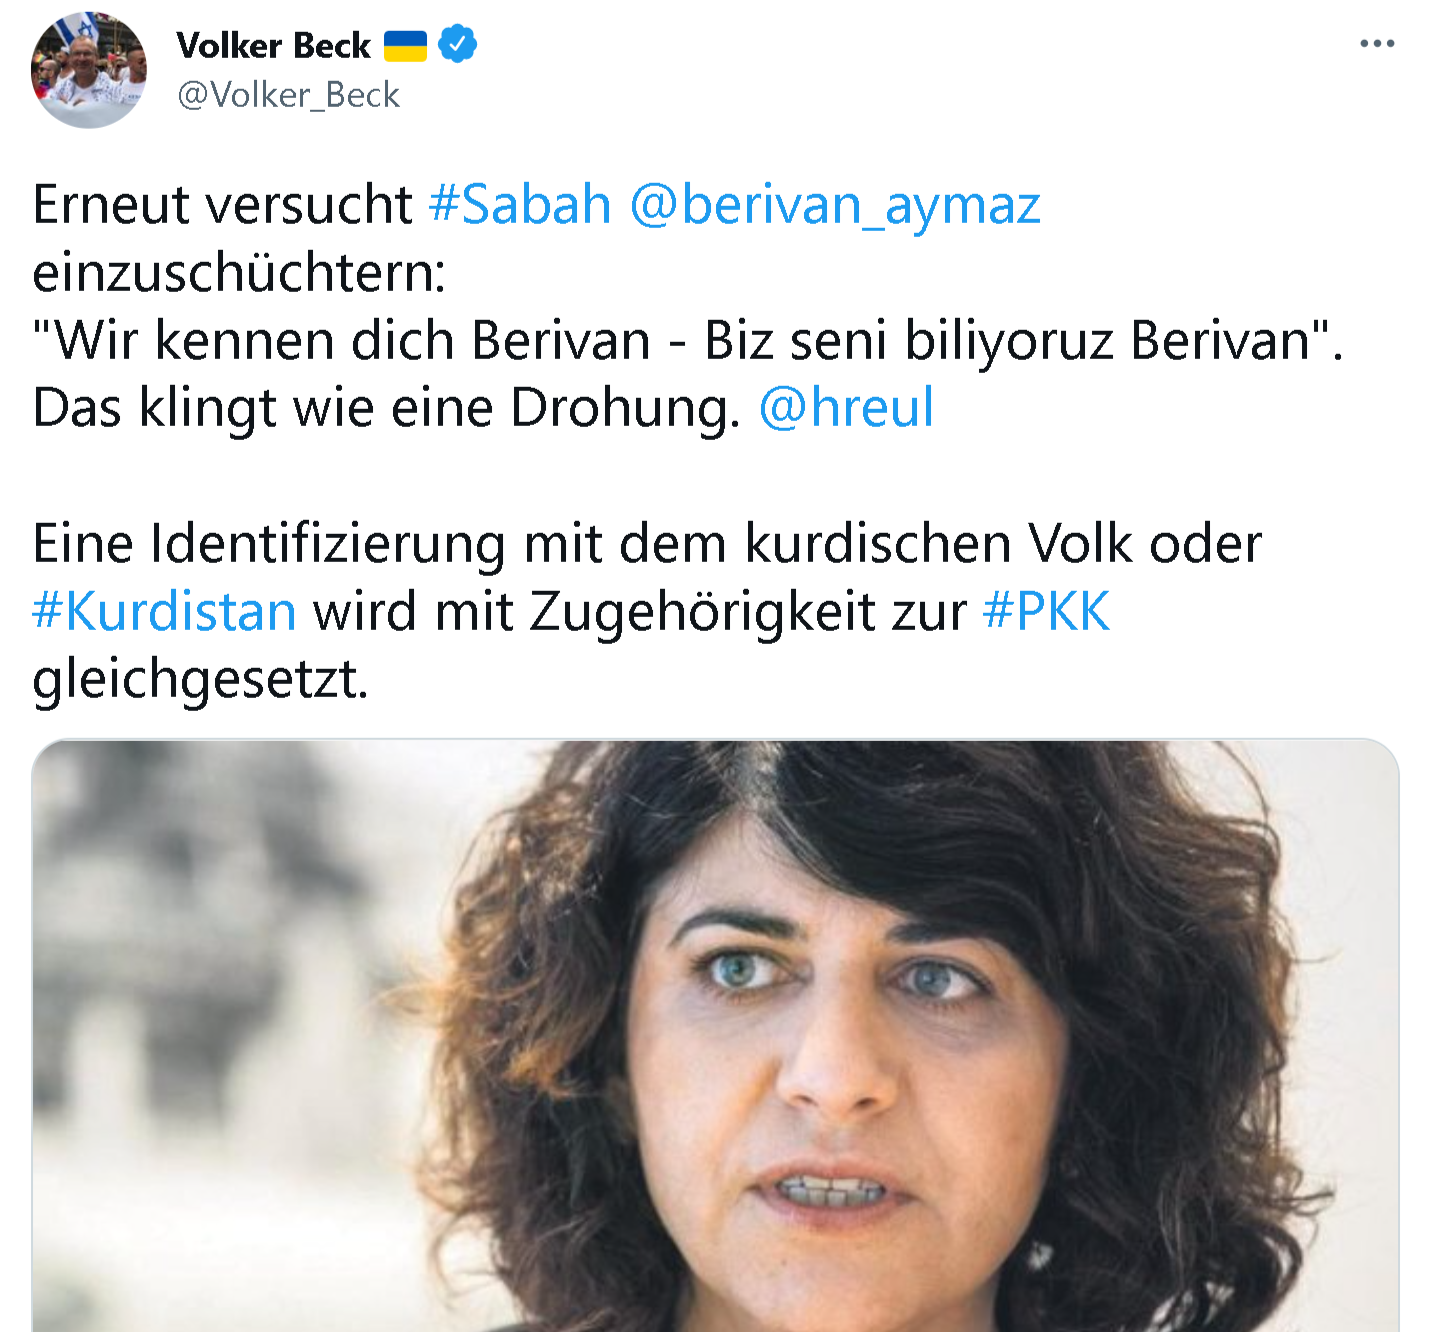Open the @hreul mention

point(846,408)
